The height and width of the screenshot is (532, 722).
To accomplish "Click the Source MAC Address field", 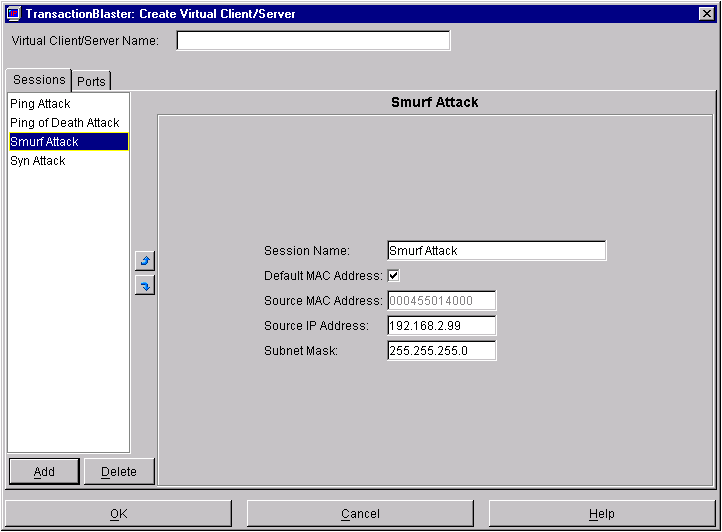I will tap(442, 301).
